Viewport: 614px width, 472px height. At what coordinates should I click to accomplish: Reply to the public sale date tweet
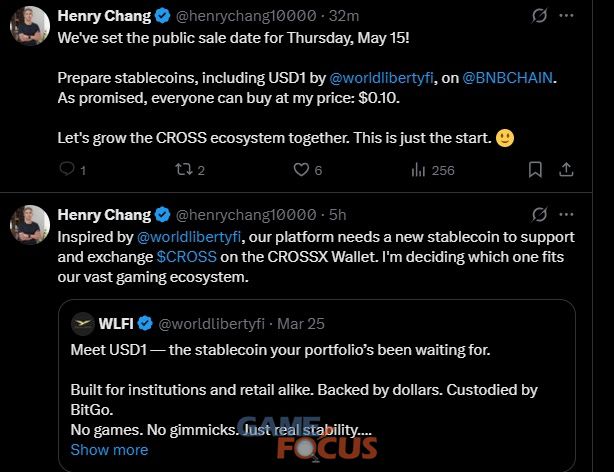[68, 170]
